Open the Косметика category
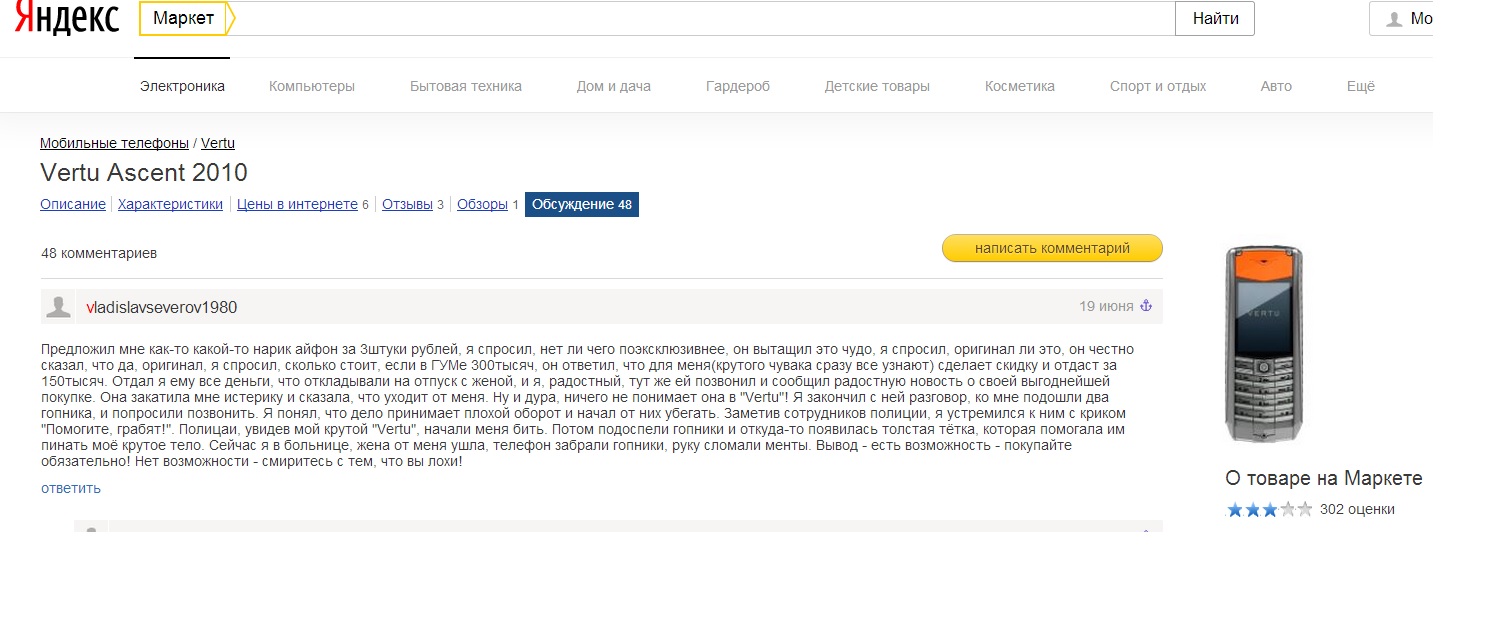Image resolution: width=1504 pixels, height=636 pixels. coord(1020,86)
